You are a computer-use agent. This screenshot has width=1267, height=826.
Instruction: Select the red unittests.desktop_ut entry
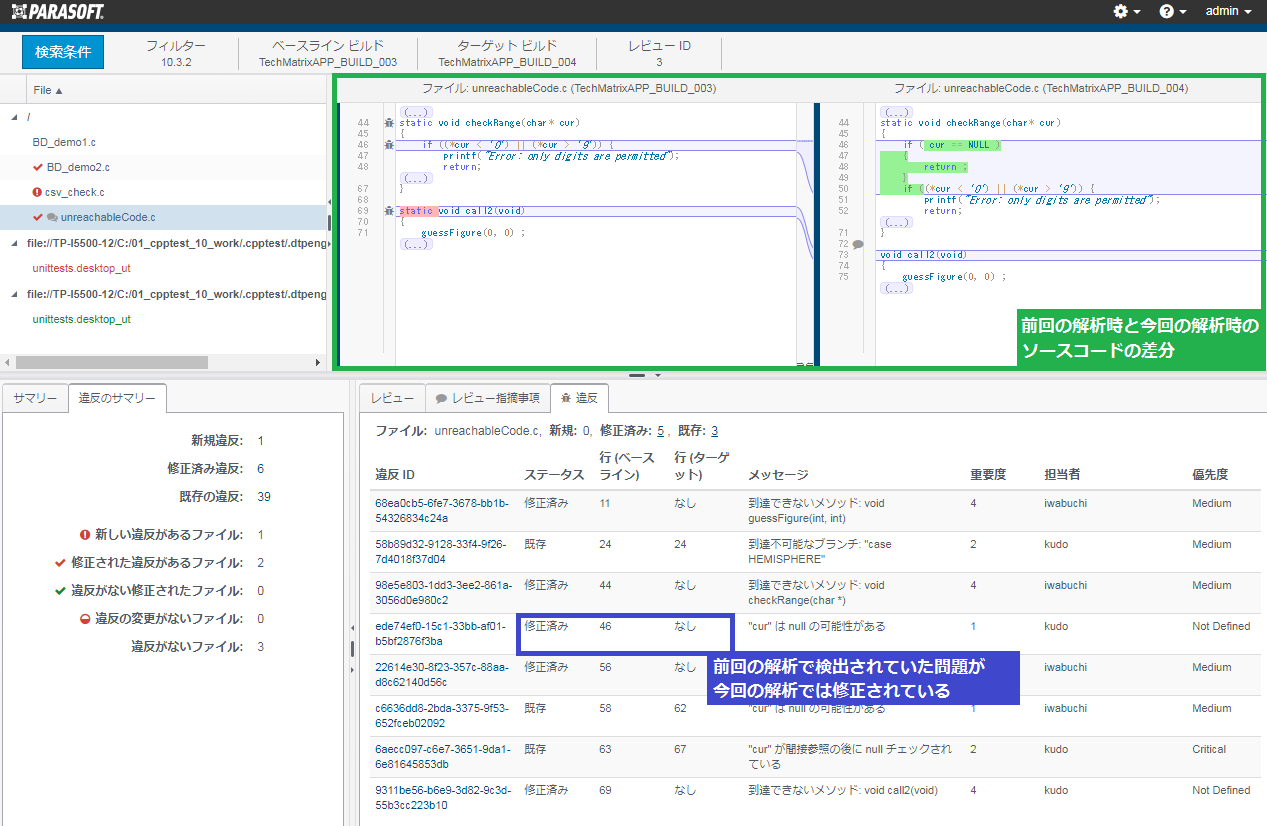pos(82,268)
